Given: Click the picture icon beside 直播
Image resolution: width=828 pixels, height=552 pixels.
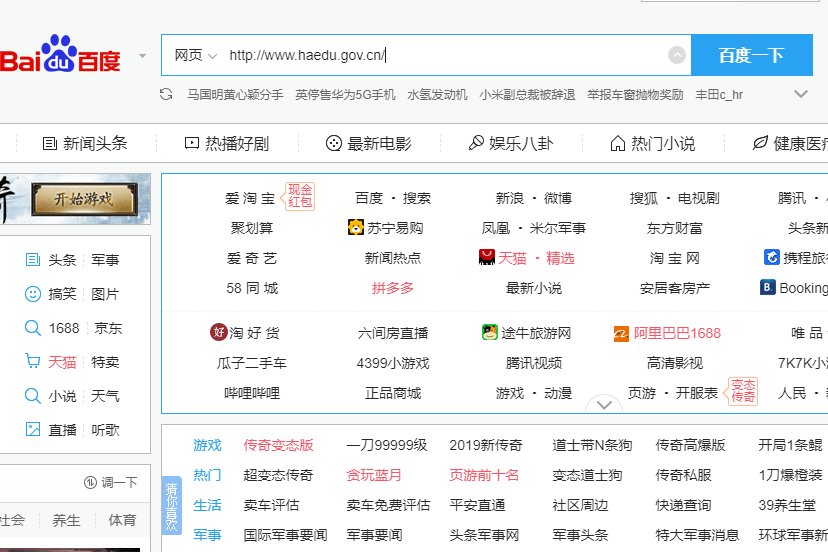Looking at the screenshot, I should [x=33, y=429].
